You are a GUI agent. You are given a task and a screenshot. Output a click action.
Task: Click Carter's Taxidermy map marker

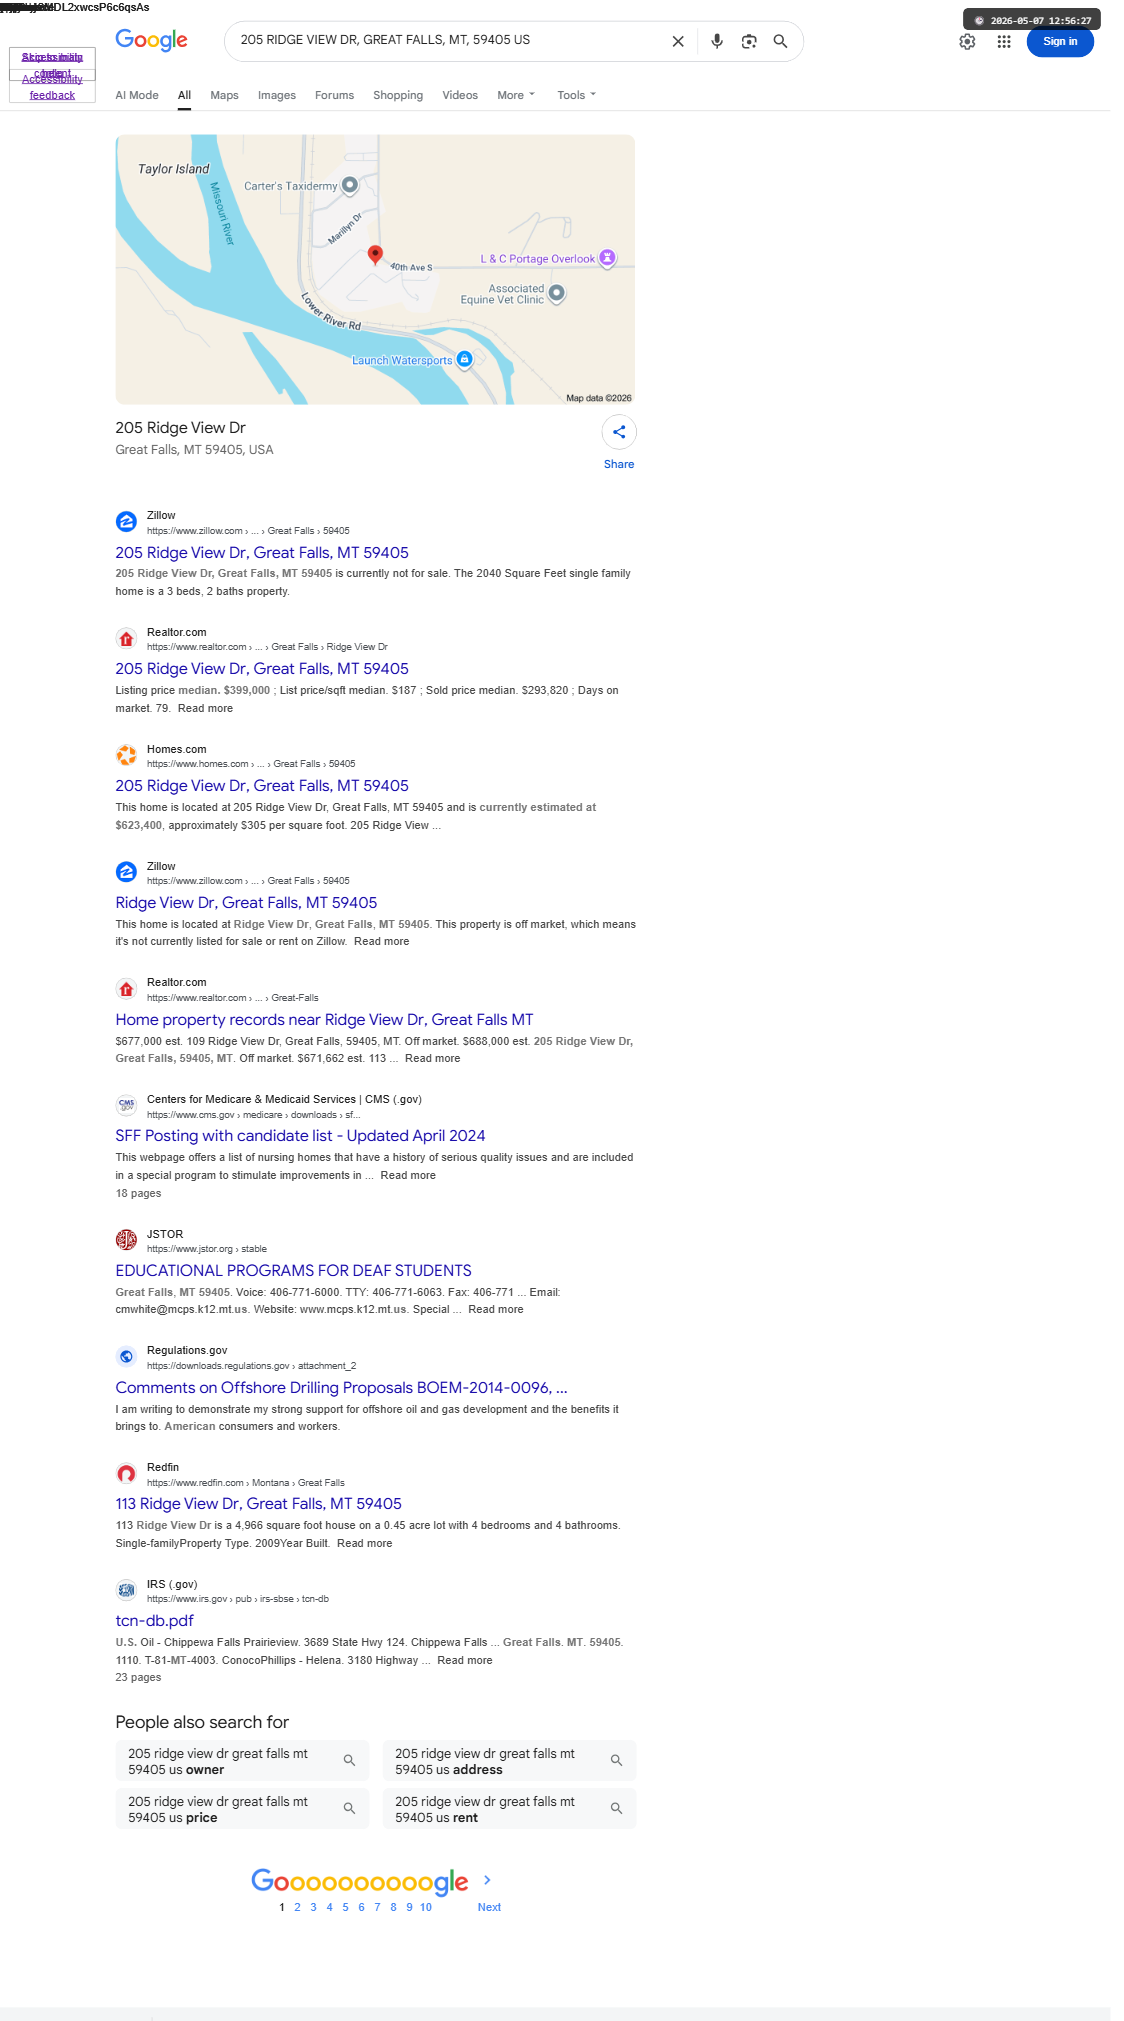pyautogui.click(x=350, y=185)
